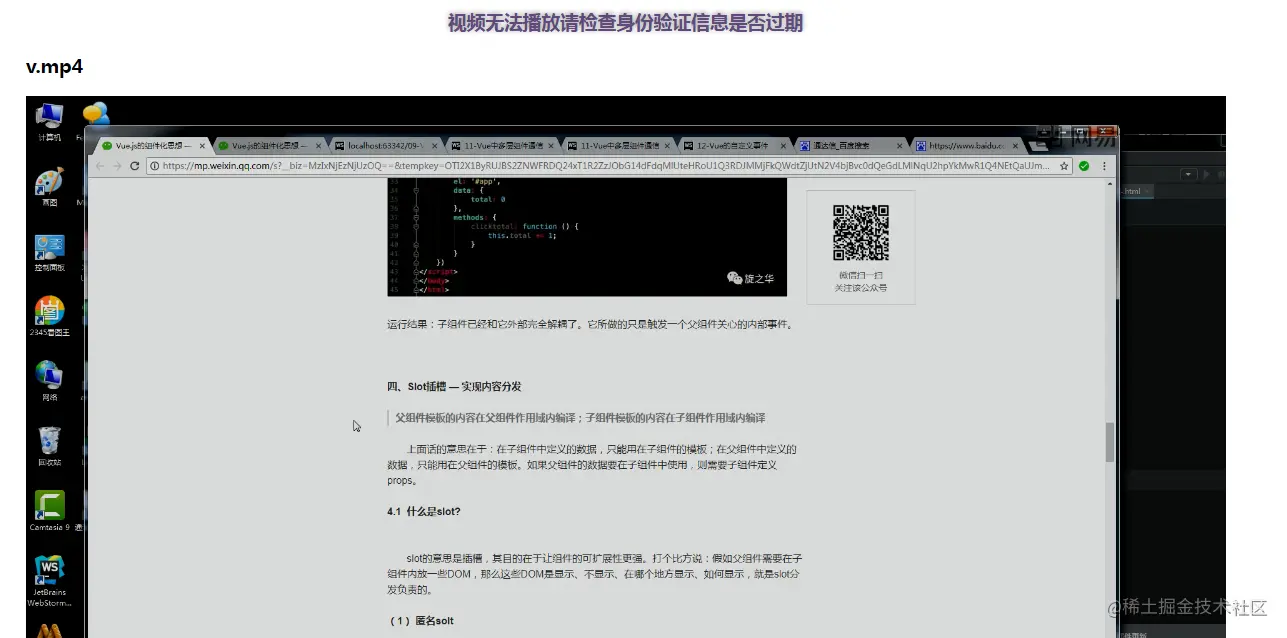Reload the page with the refresh icon
1287x638 pixels.
134,166
